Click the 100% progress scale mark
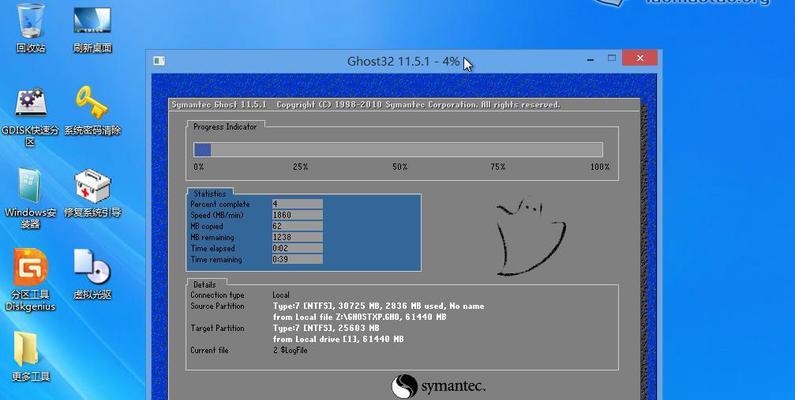 pos(600,167)
